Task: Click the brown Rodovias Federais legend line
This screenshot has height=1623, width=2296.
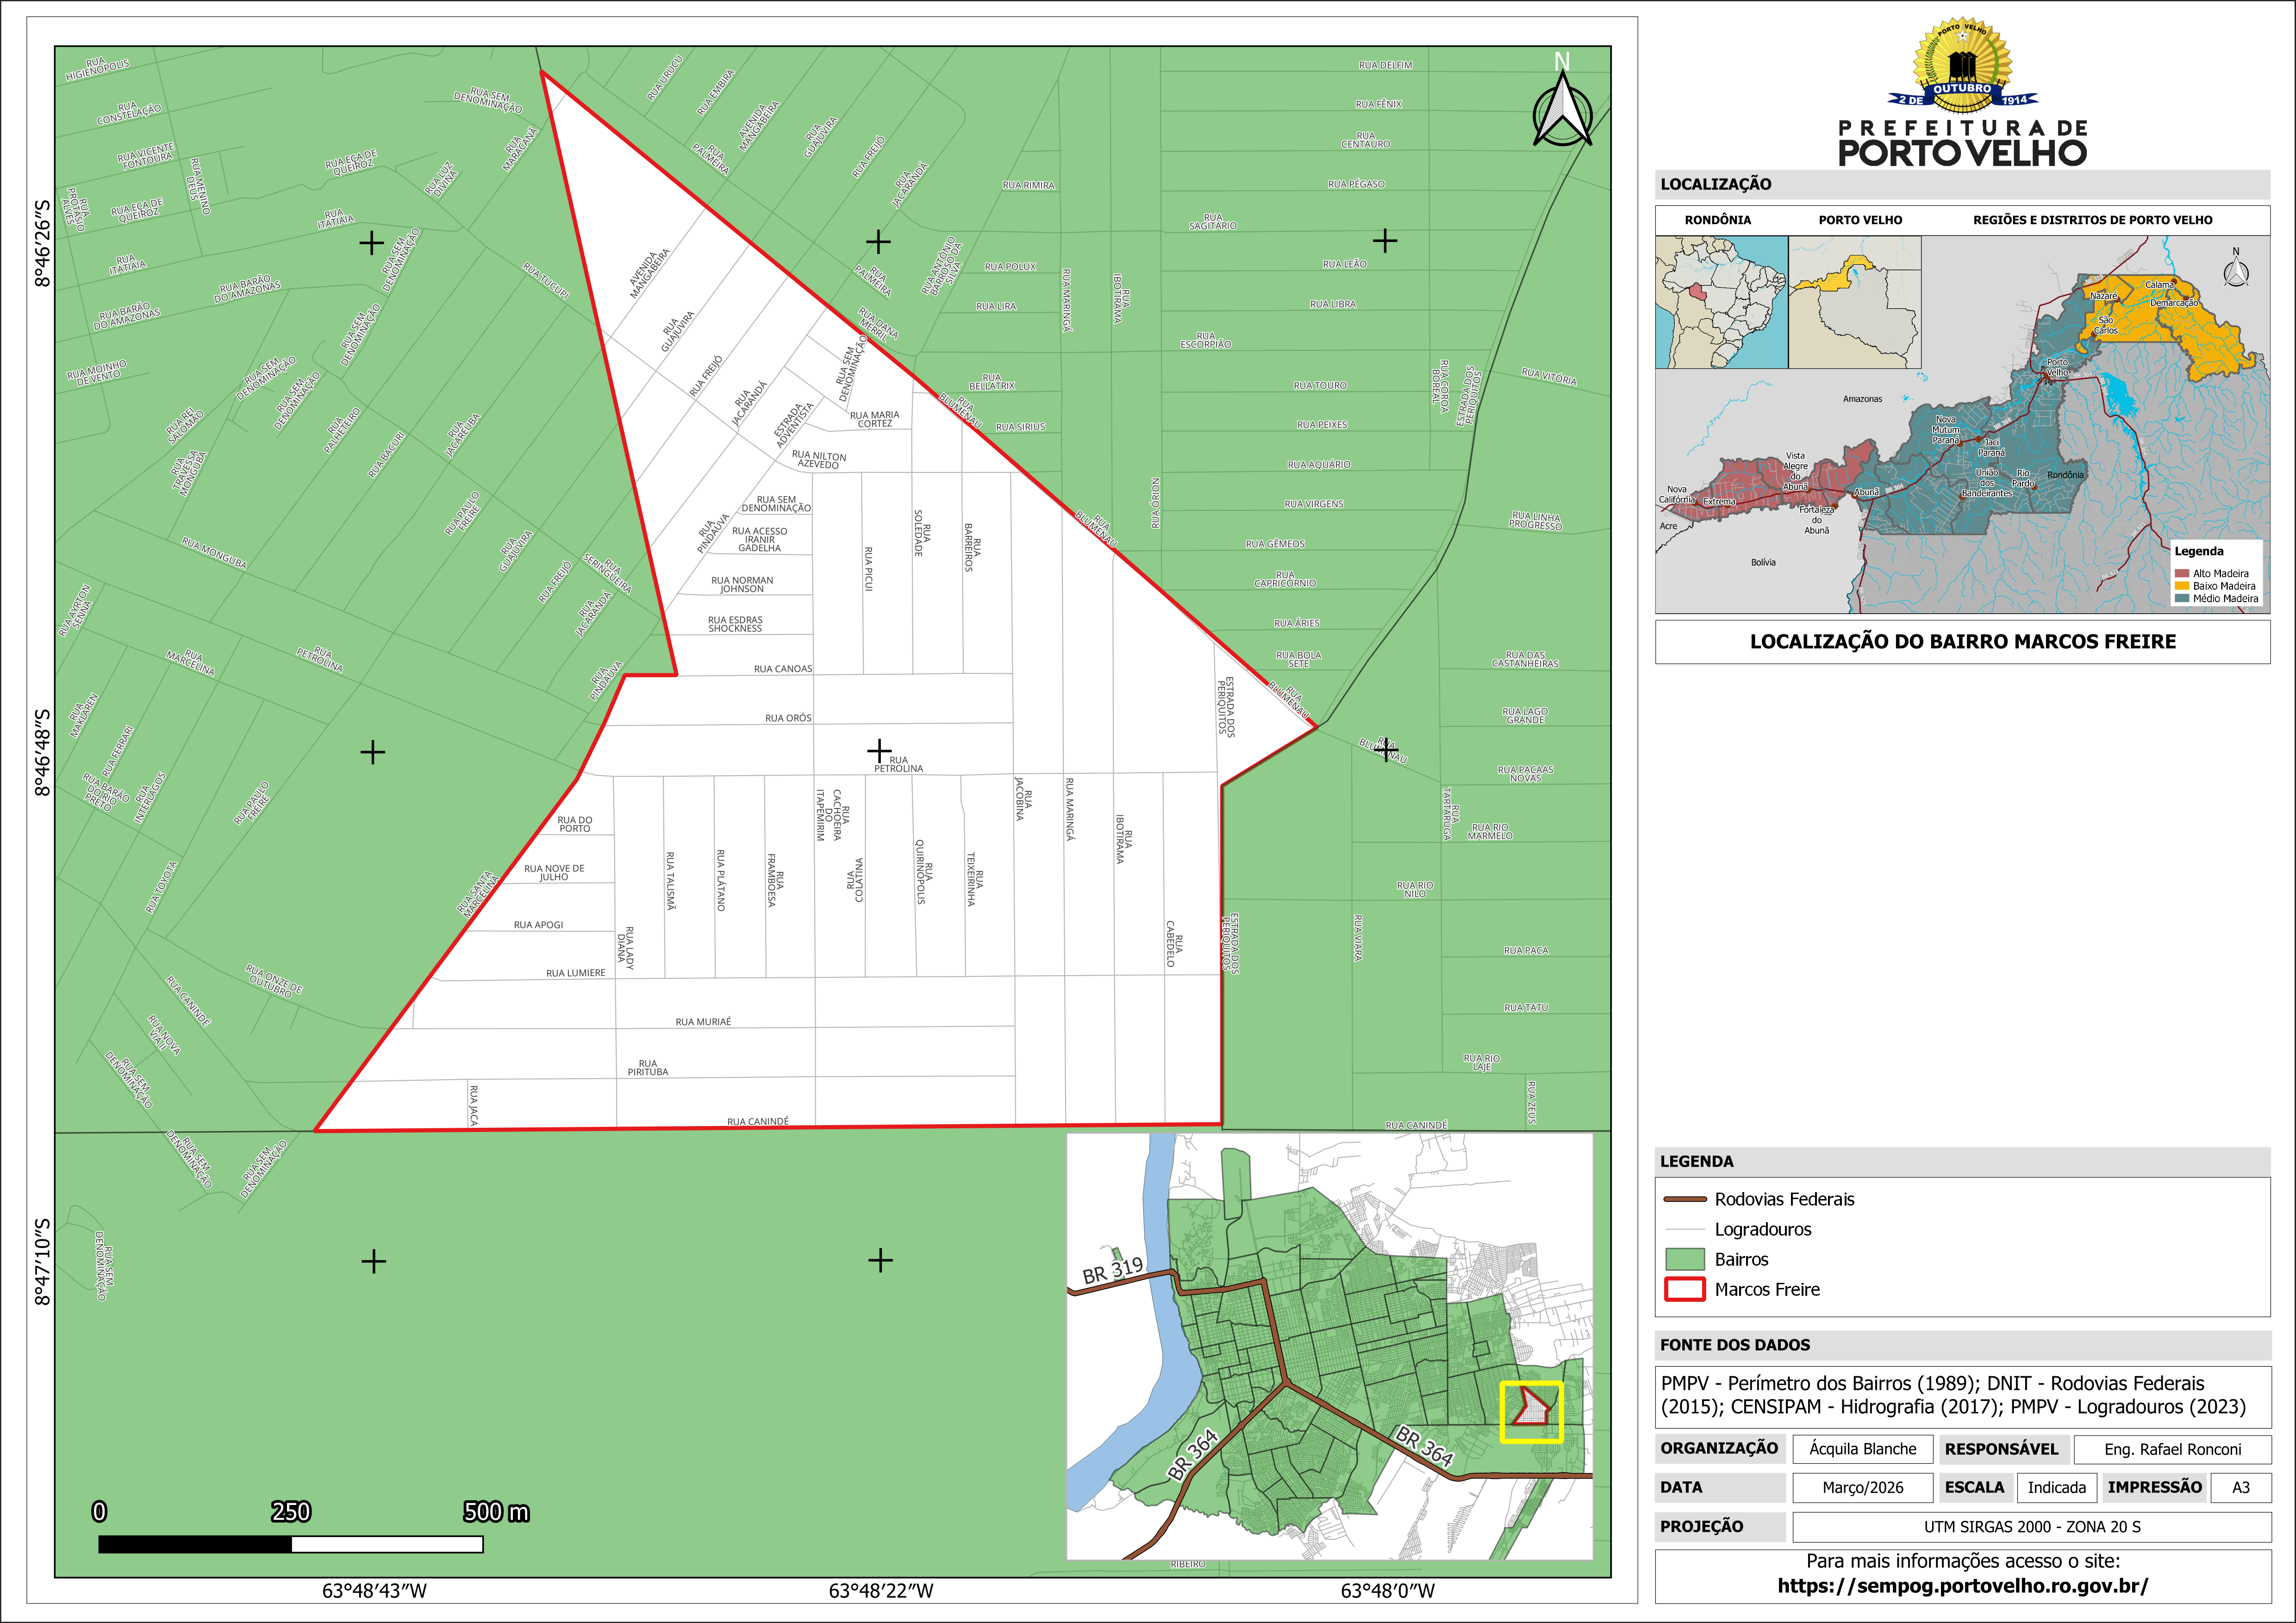Action: pos(1684,1199)
